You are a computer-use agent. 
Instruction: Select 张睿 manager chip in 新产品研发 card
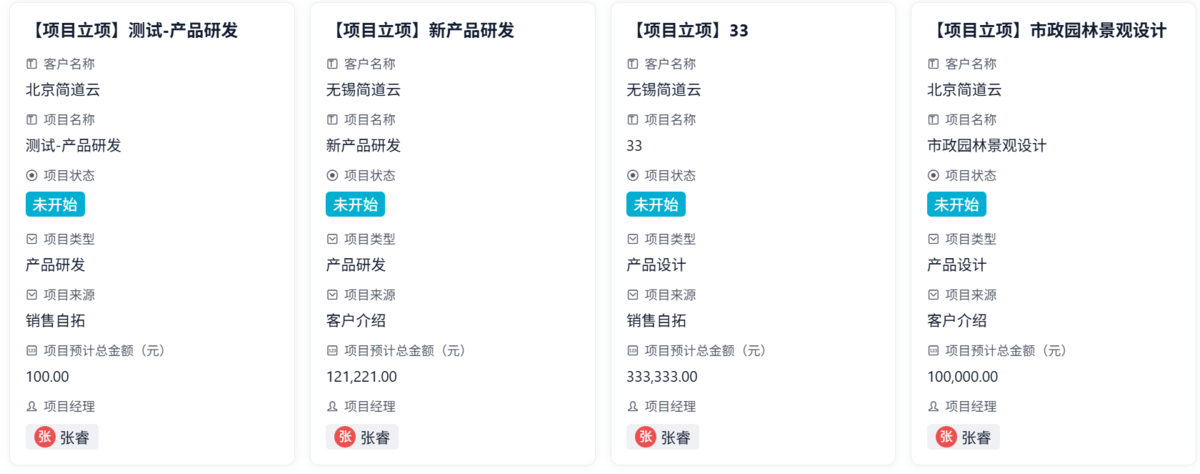(362, 437)
